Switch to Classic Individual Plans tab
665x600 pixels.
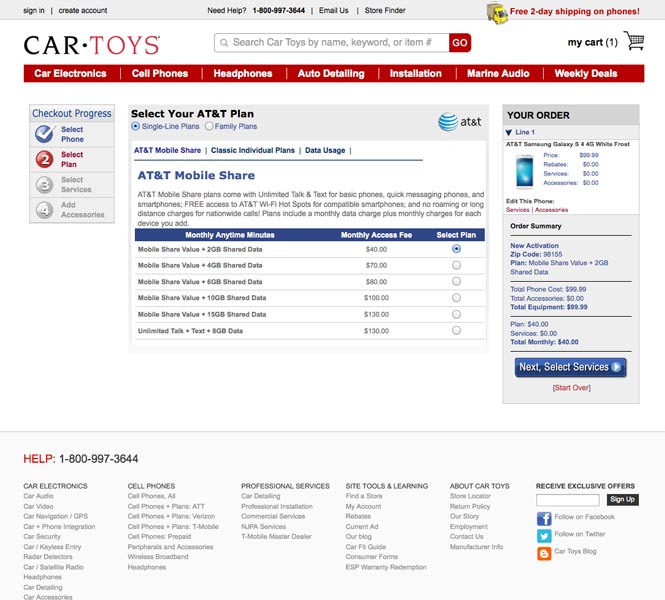point(253,150)
